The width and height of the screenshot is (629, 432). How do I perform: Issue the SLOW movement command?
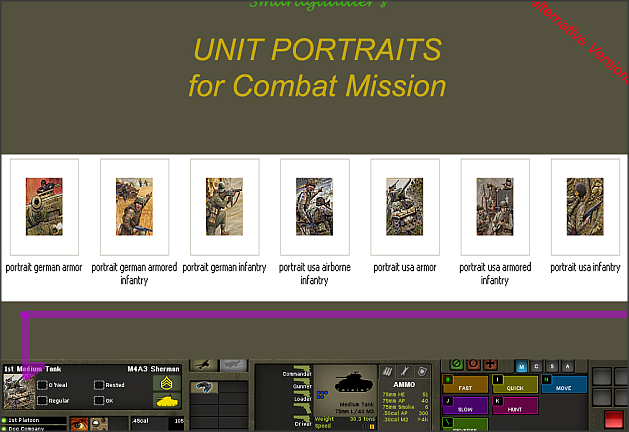pyautogui.click(x=465, y=406)
